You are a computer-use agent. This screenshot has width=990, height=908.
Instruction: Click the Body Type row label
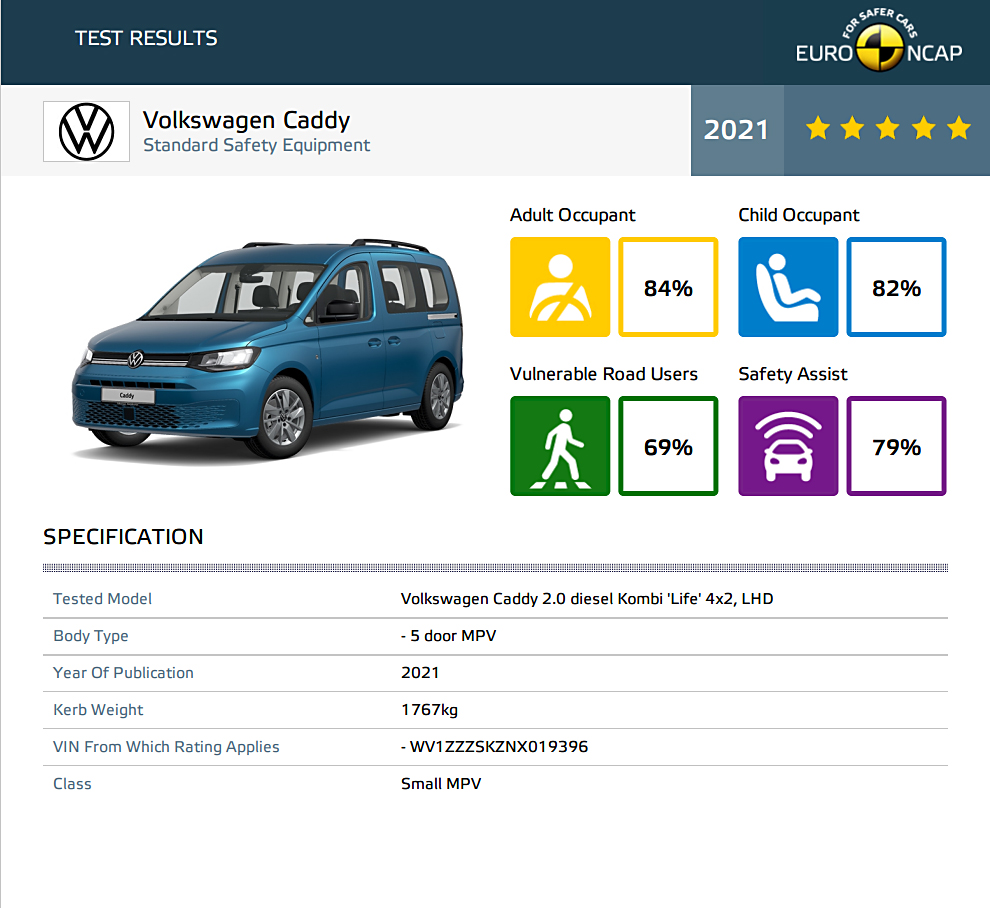click(x=91, y=636)
